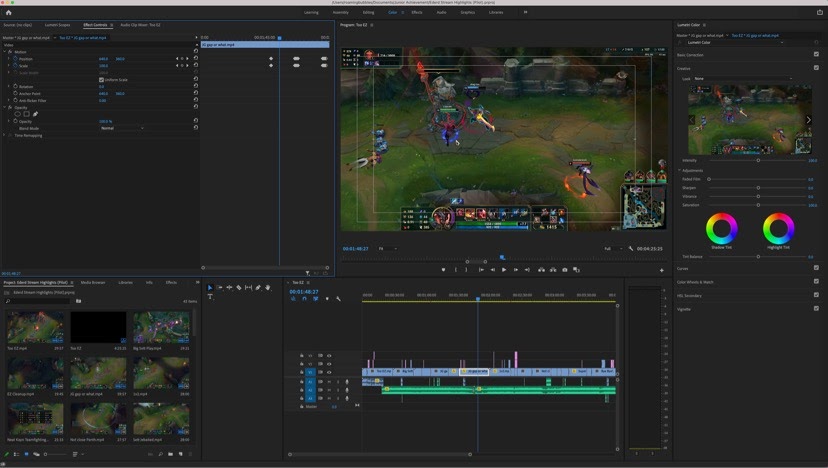
Task: Step back one frame in Program monitor
Action: [x=492, y=270]
